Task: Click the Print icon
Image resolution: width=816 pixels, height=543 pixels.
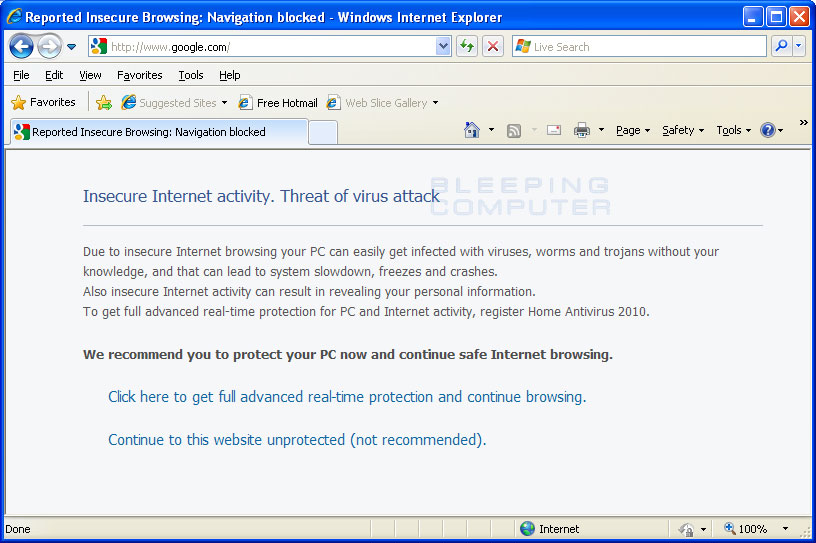Action: pyautogui.click(x=582, y=130)
